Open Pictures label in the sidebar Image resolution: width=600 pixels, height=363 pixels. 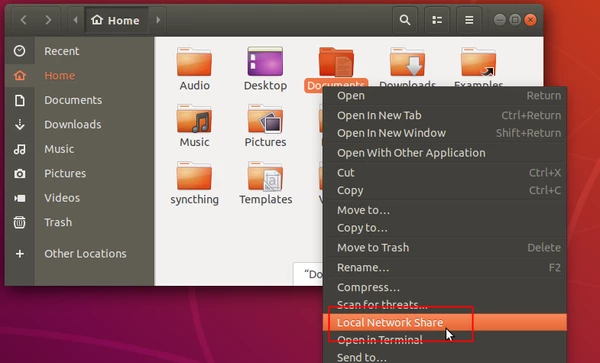coord(65,173)
